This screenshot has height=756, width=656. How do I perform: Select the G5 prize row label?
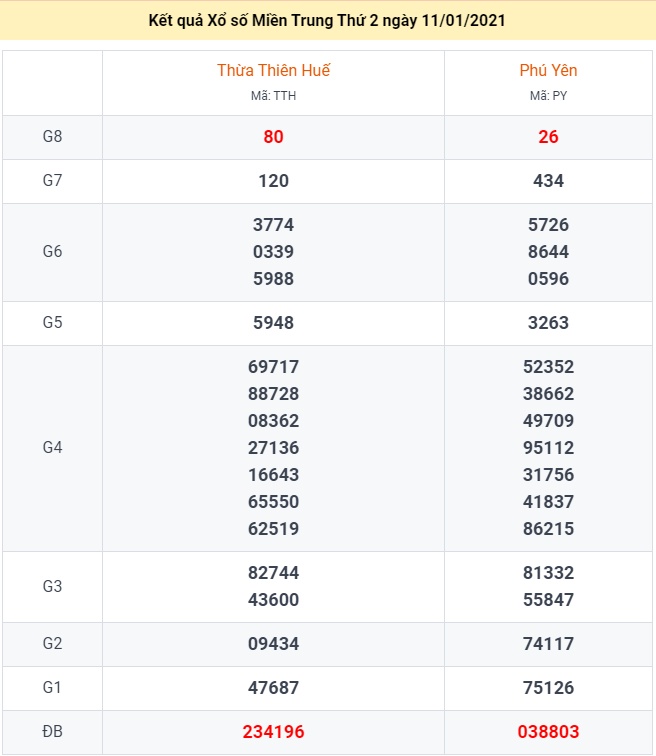click(x=52, y=322)
